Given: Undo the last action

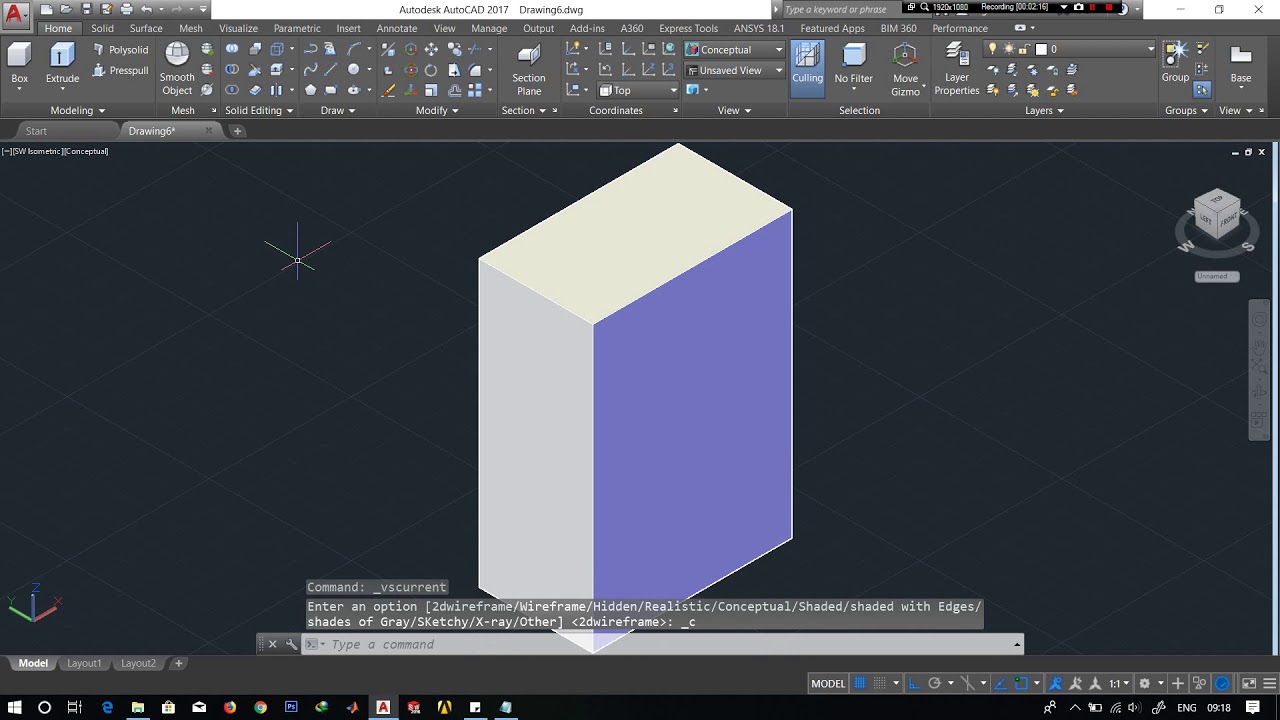Looking at the screenshot, I should click(147, 9).
